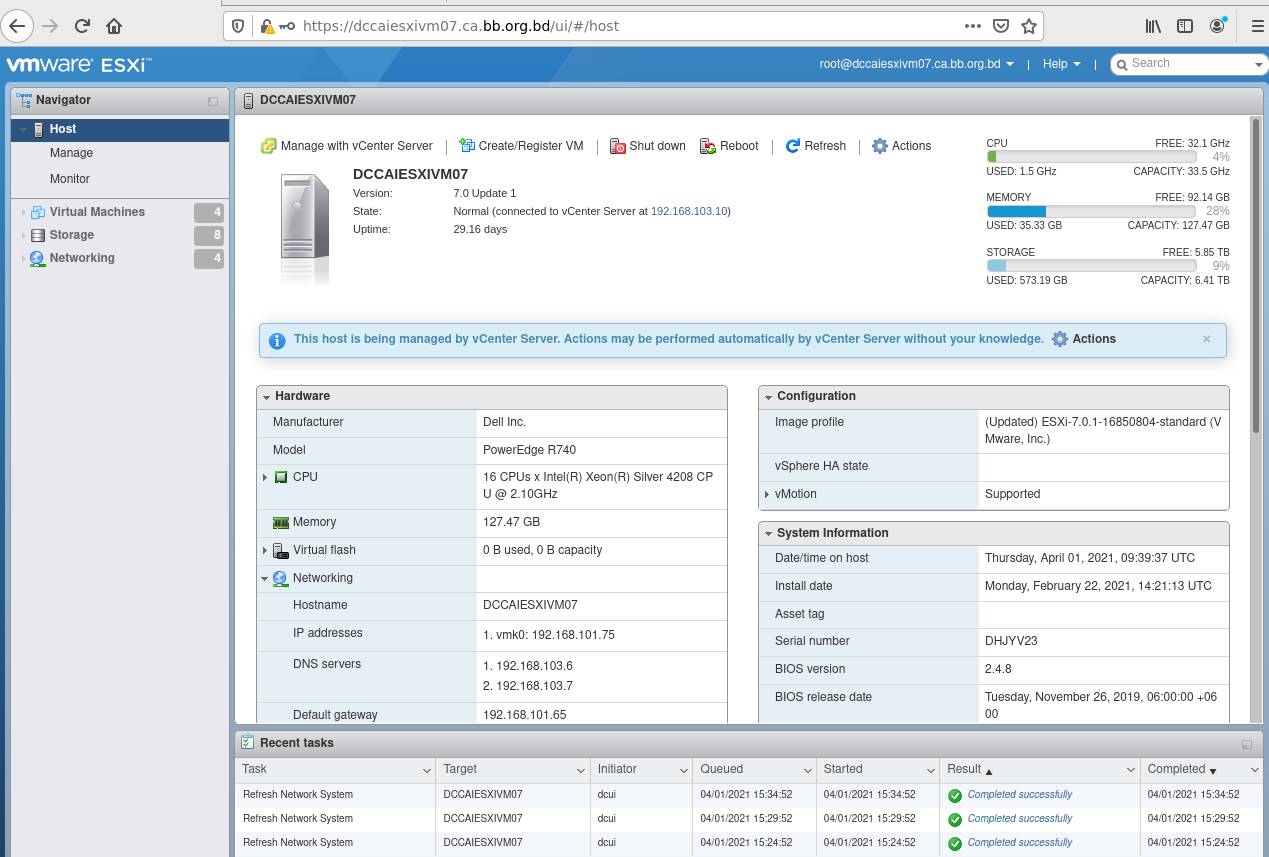Open Actions gear in the host toolbar
This screenshot has width=1269, height=857.
click(x=880, y=146)
